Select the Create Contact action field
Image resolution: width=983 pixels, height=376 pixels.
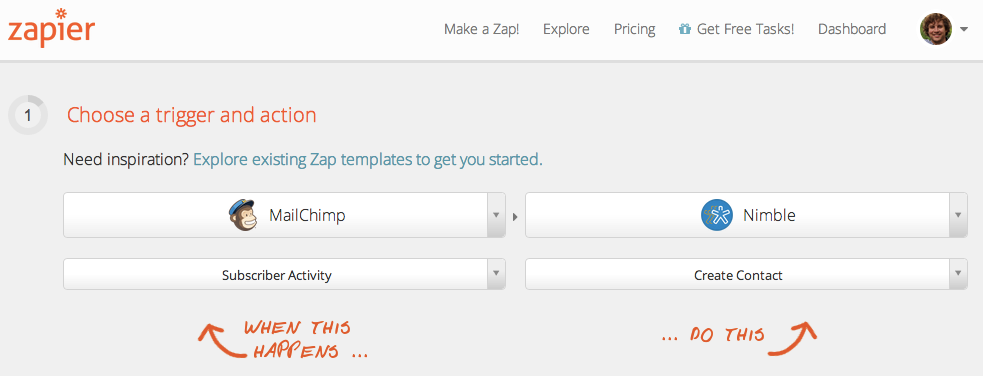click(746, 274)
